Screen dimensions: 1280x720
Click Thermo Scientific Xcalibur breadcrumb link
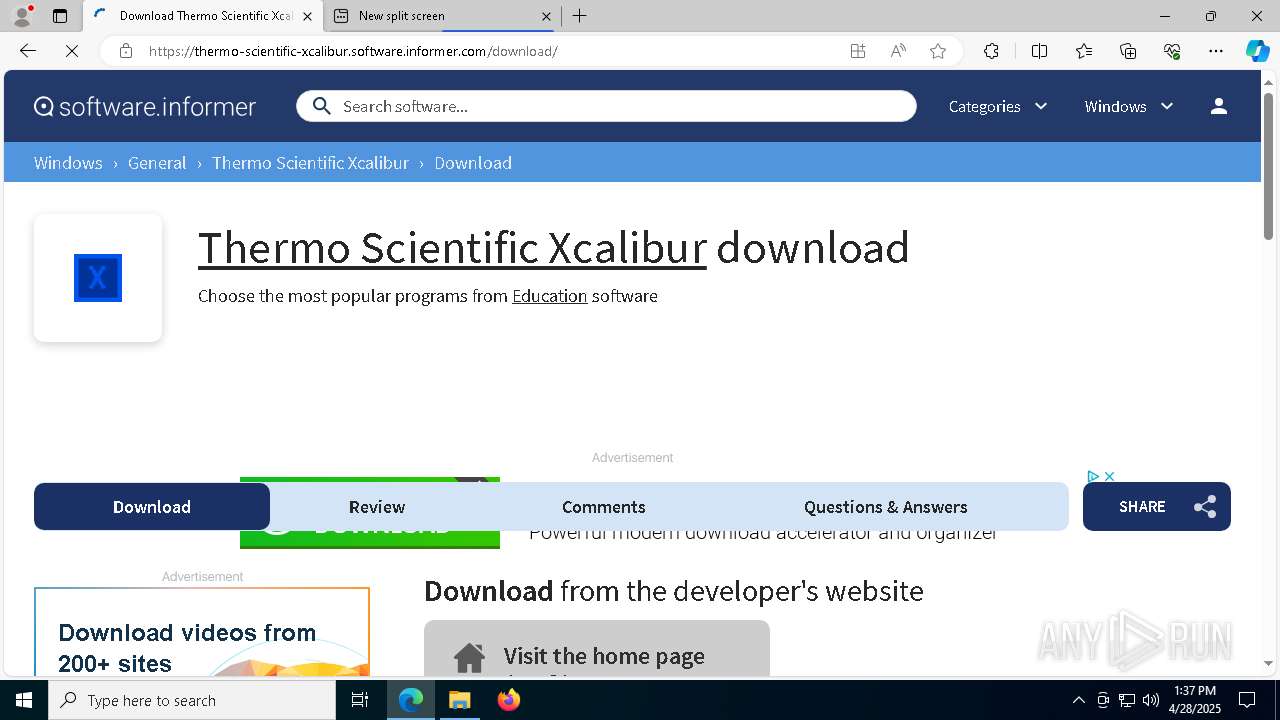[310, 163]
